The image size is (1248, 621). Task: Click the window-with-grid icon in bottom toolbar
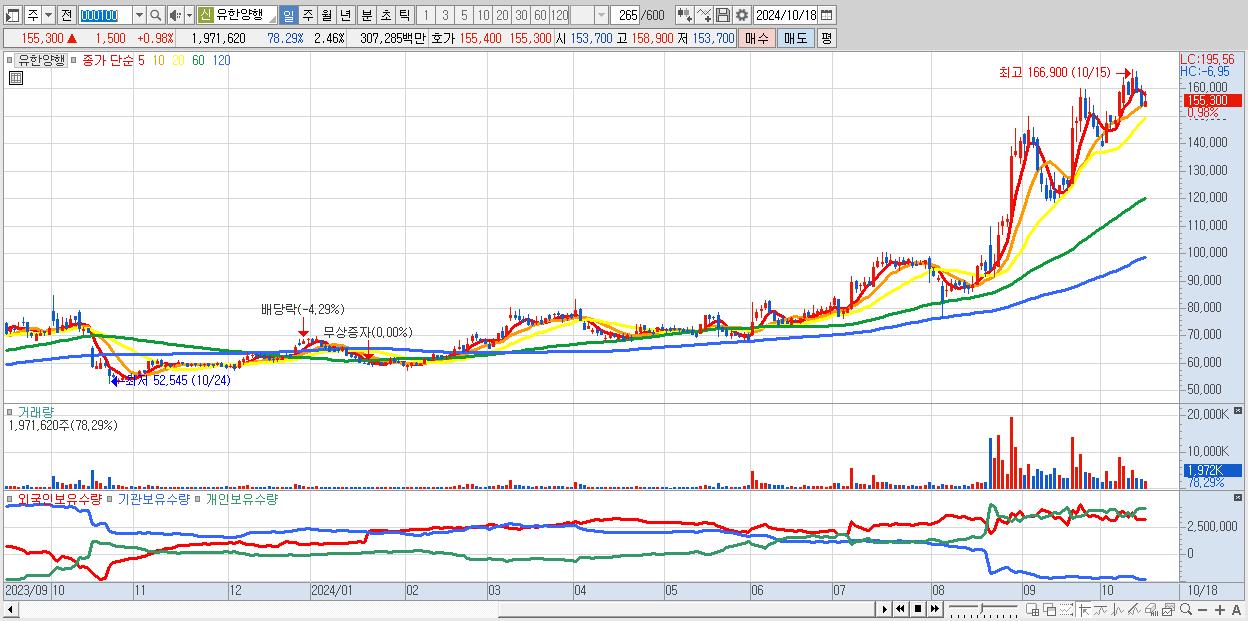point(1032,609)
